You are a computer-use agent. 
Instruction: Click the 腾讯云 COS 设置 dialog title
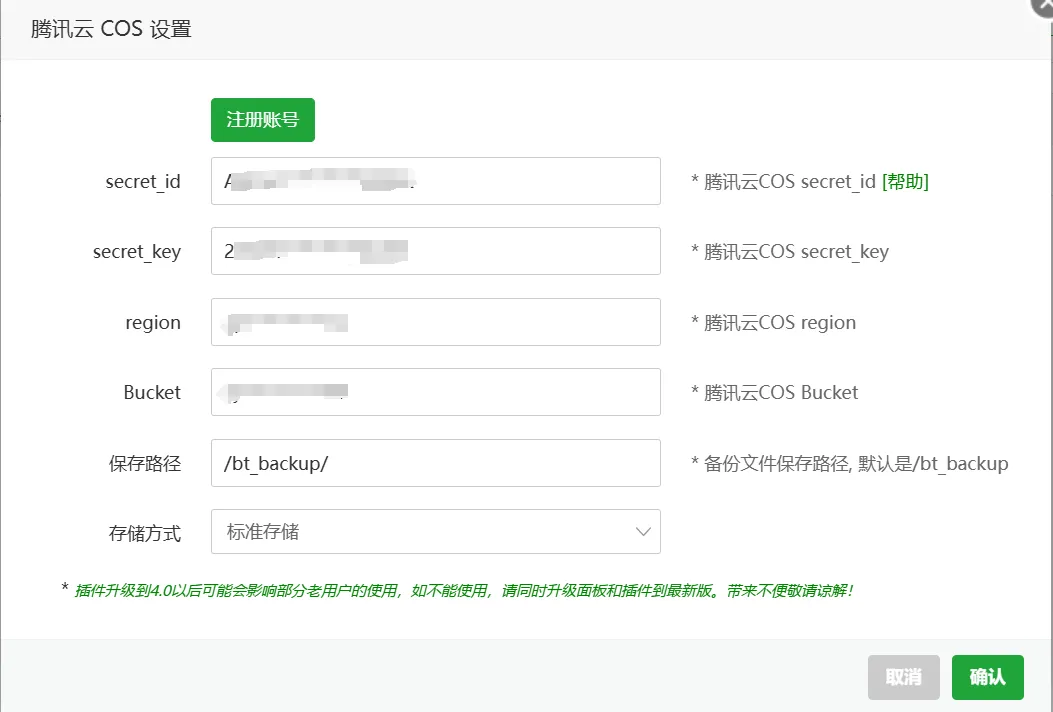[x=111, y=30]
